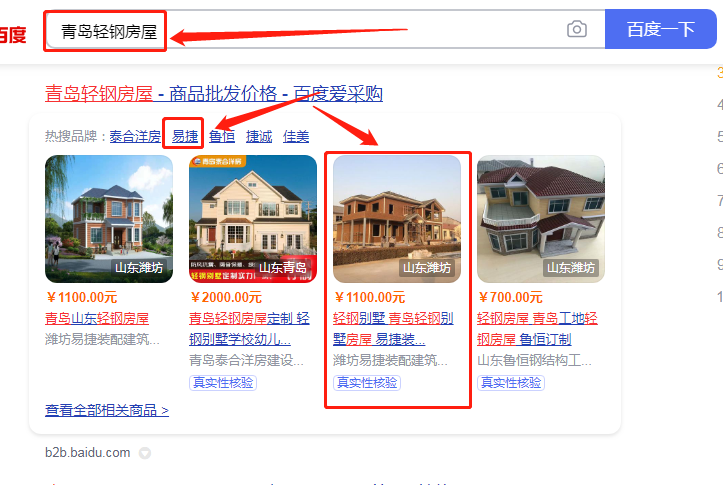The image size is (723, 485).
Task: Open the 青岛轻钢房屋定制 product link
Action: pyautogui.click(x=249, y=329)
